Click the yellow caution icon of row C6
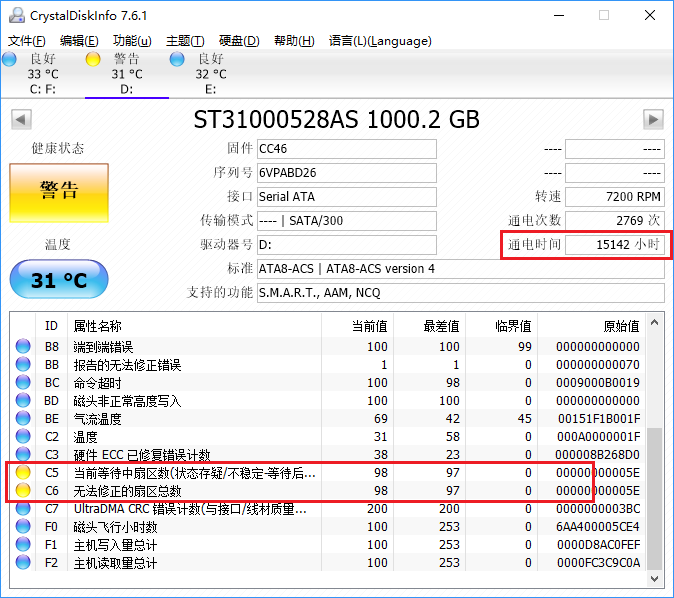This screenshot has width=674, height=598. tap(23, 491)
